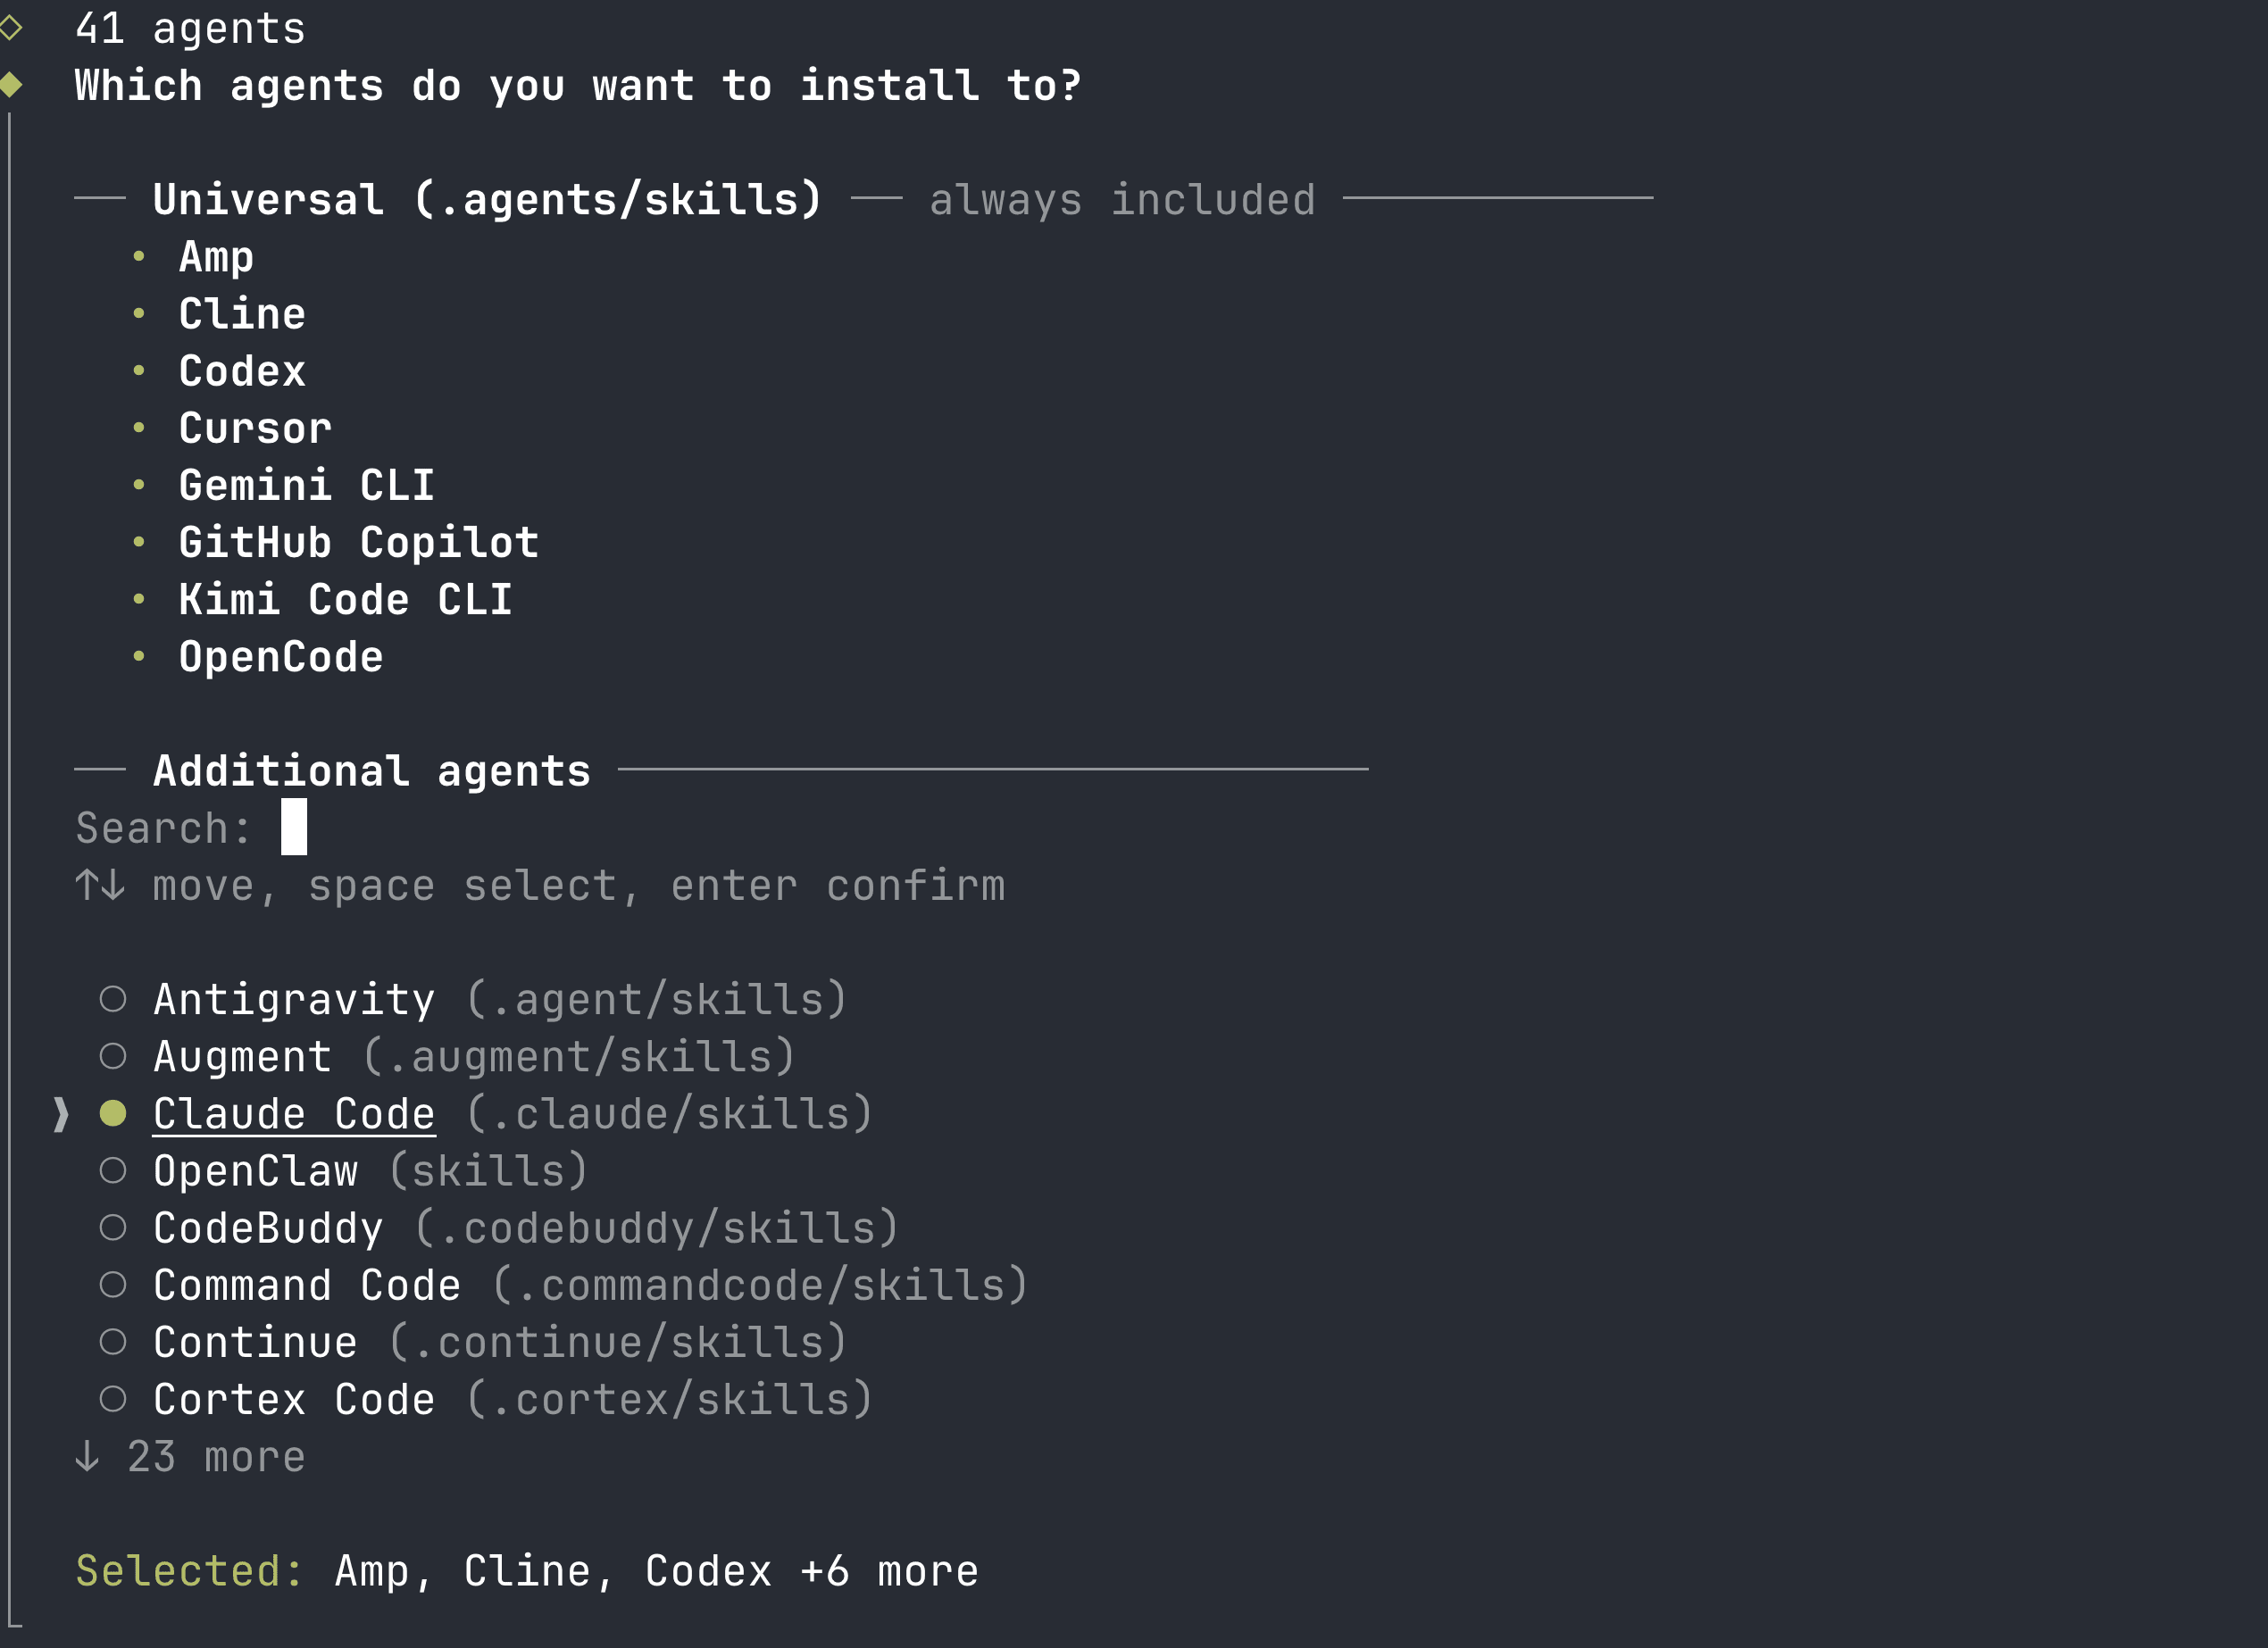This screenshot has width=2268, height=1648.
Task: Click the bullet icon beside Cline
Action: (140, 314)
